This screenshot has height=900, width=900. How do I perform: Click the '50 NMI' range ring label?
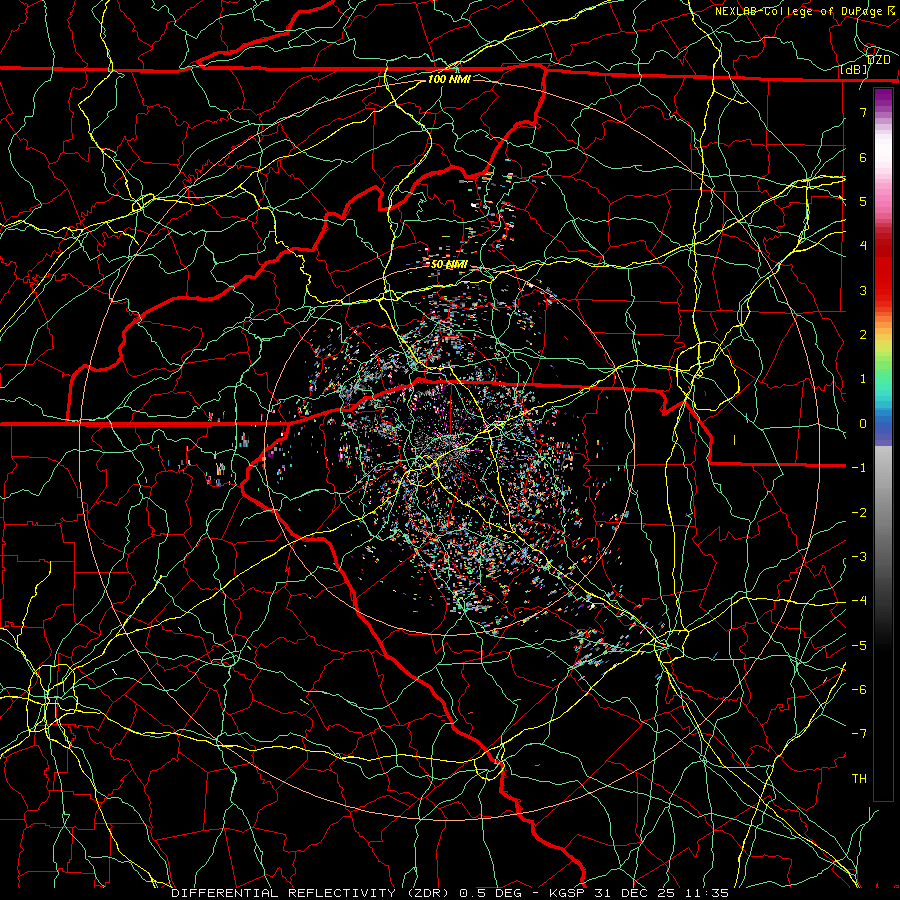(x=449, y=264)
